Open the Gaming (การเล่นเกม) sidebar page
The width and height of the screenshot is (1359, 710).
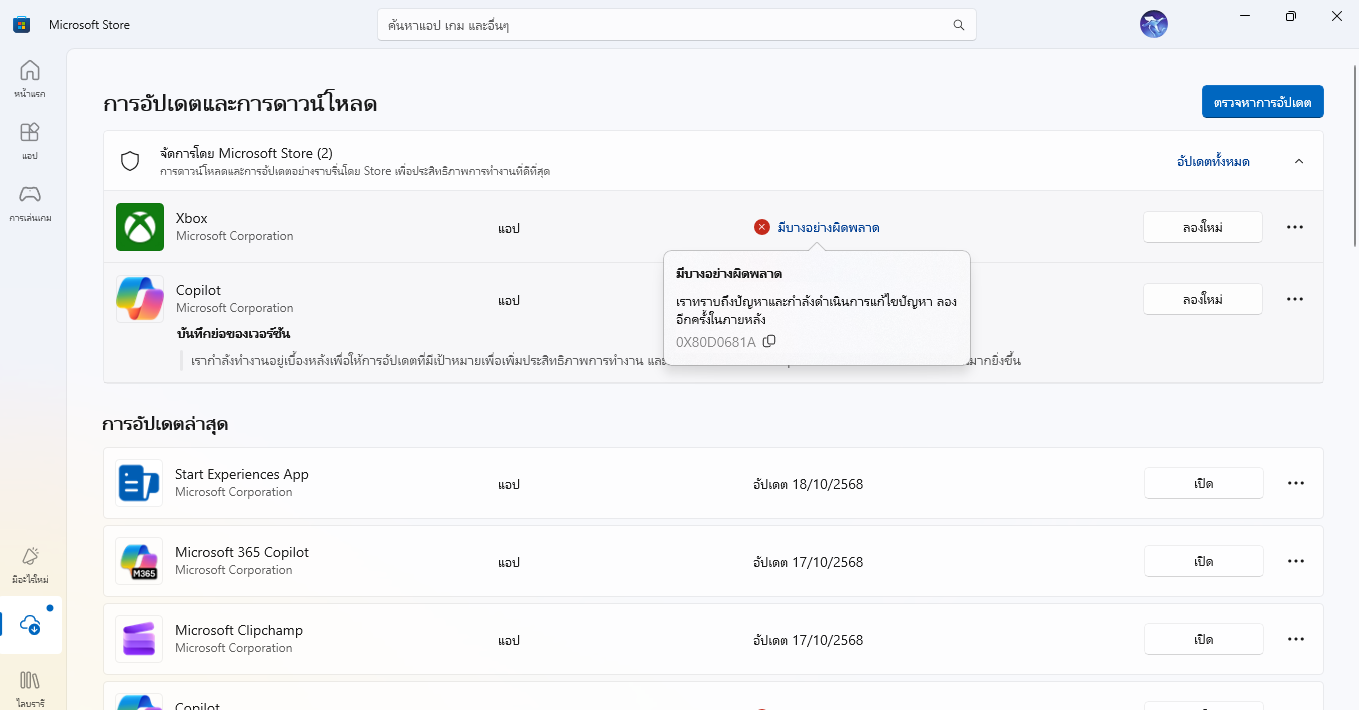30,203
